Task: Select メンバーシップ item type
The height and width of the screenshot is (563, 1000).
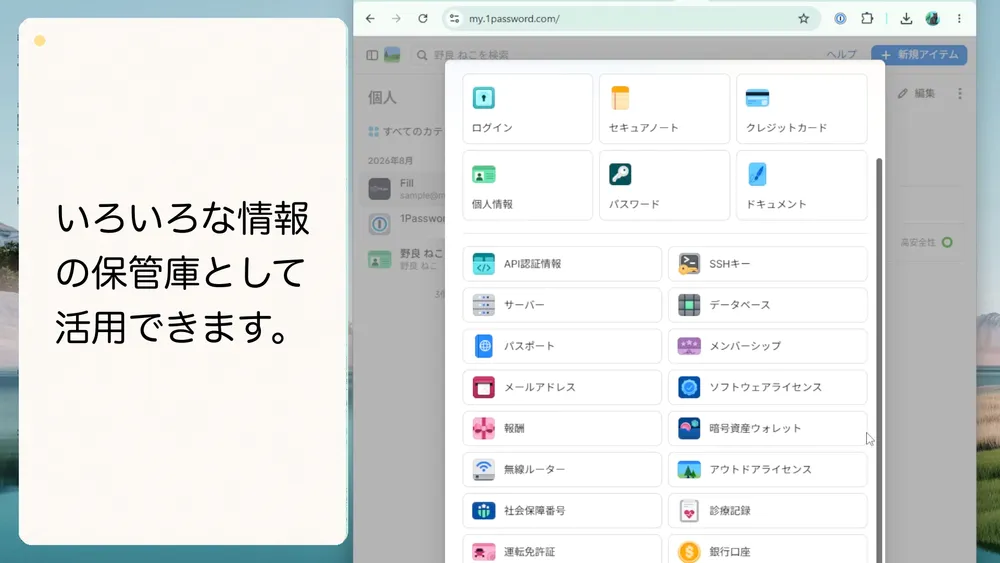Action: [x=768, y=346]
